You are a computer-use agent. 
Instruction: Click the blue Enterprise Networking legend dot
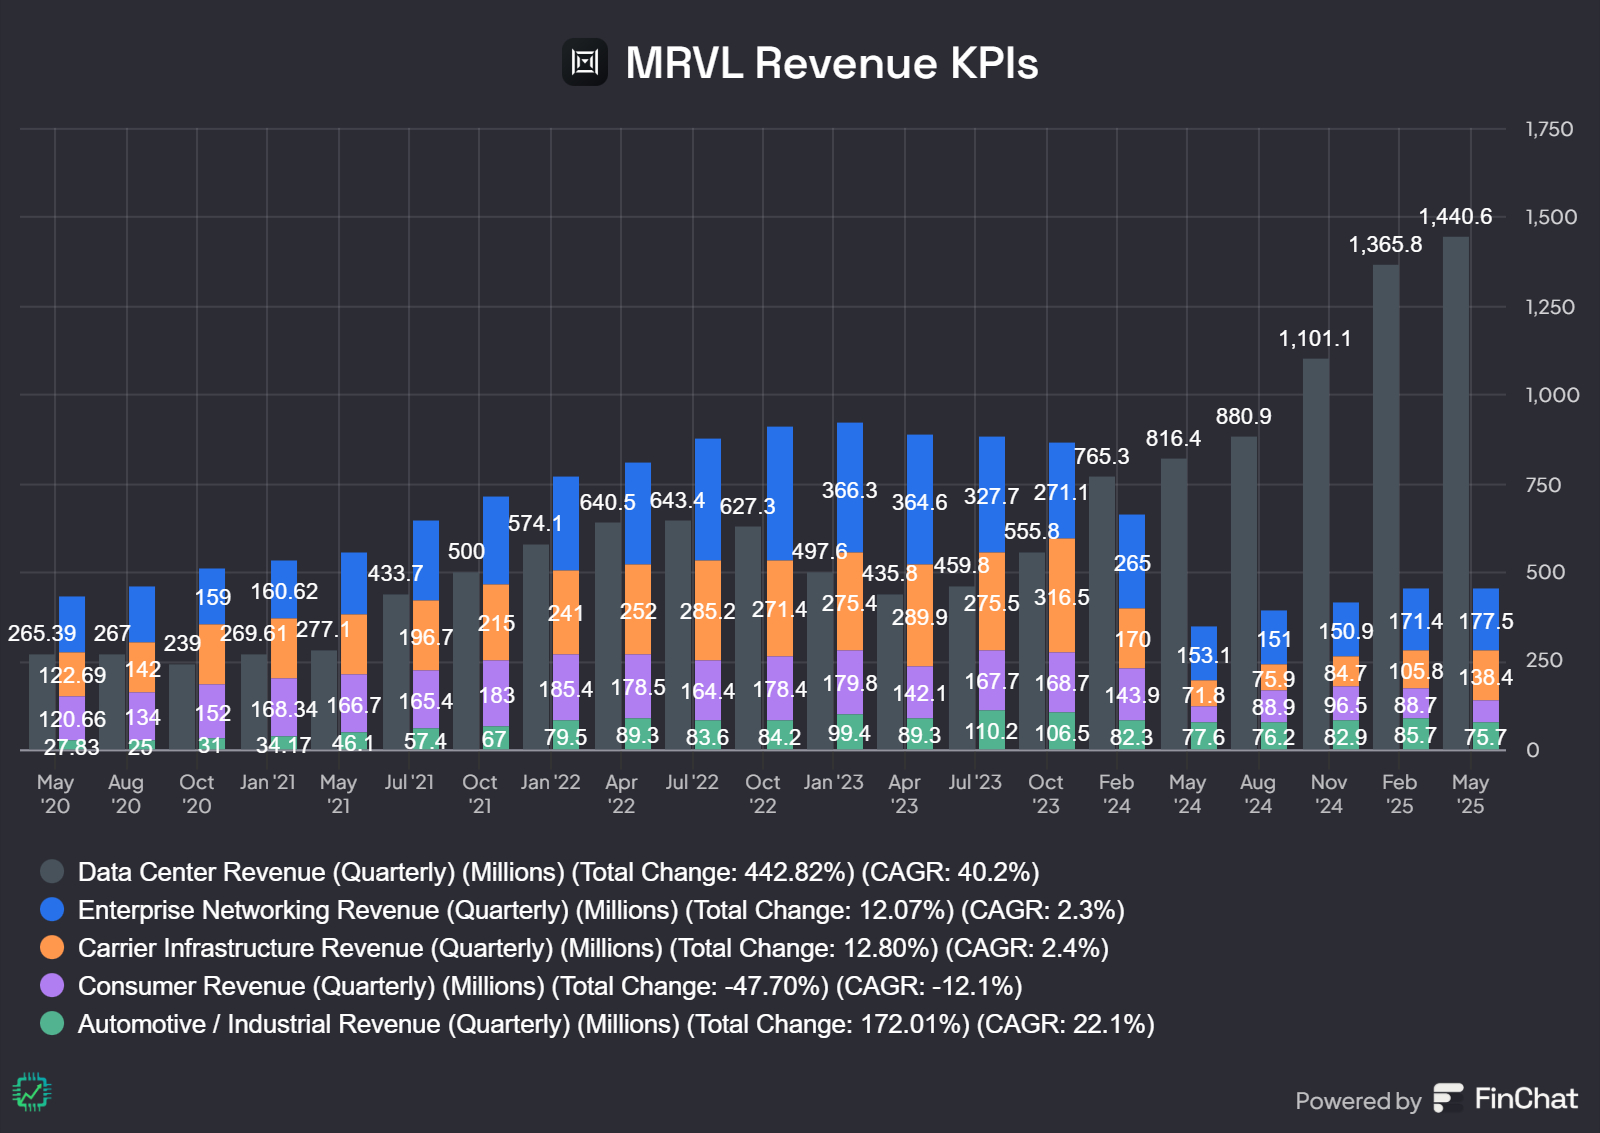52,909
